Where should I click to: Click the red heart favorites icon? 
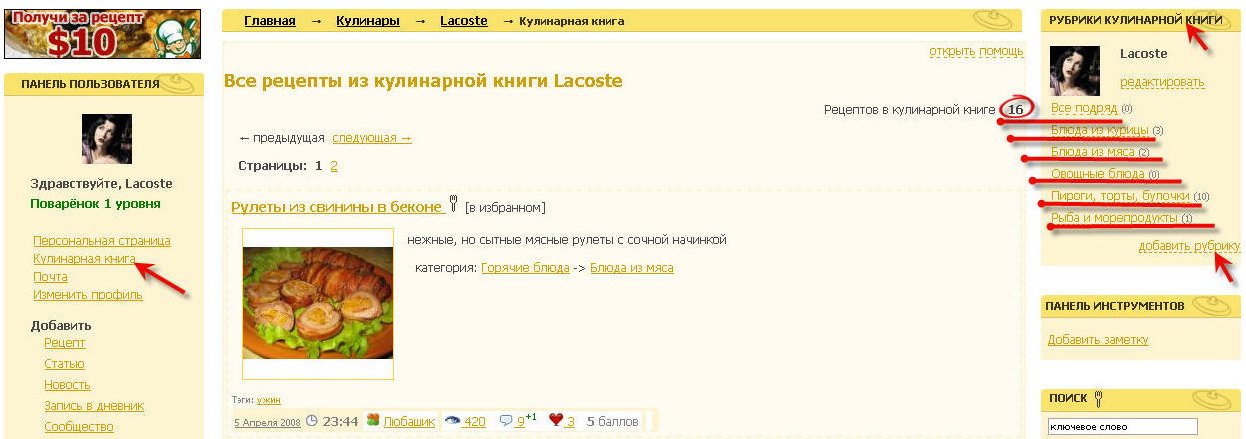(556, 421)
